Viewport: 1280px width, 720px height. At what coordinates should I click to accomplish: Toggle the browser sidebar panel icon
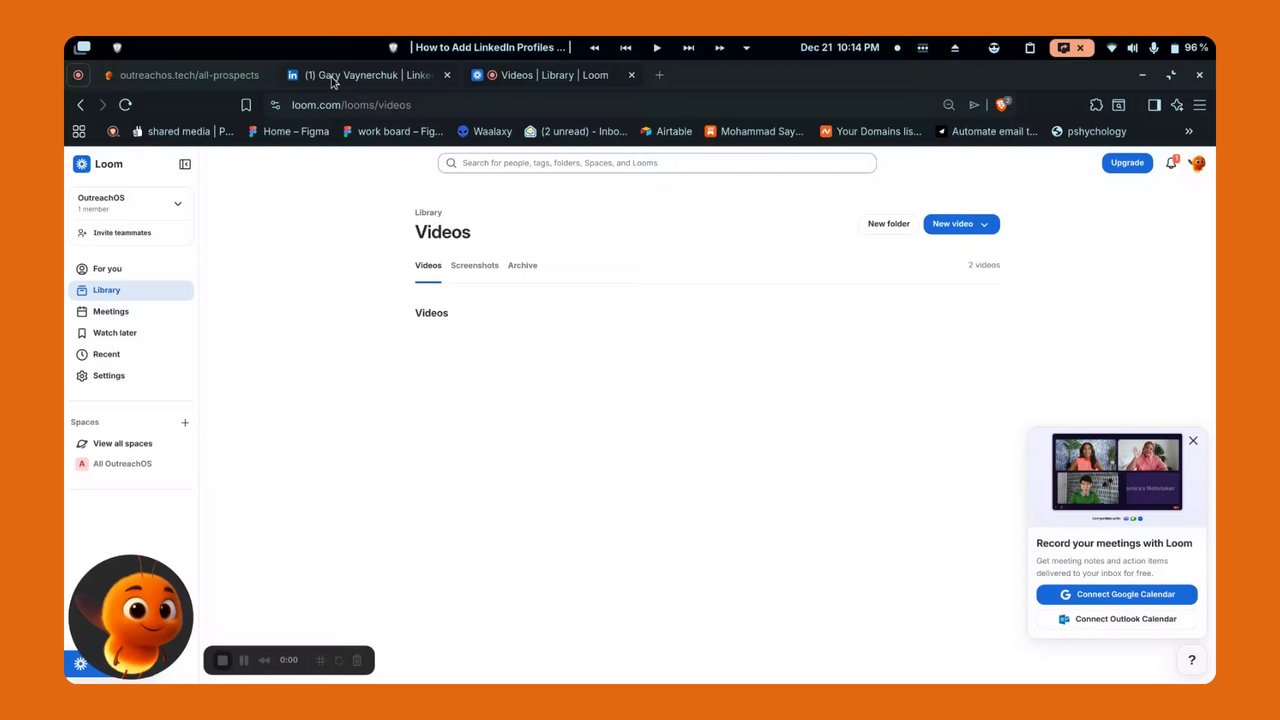coord(1154,105)
